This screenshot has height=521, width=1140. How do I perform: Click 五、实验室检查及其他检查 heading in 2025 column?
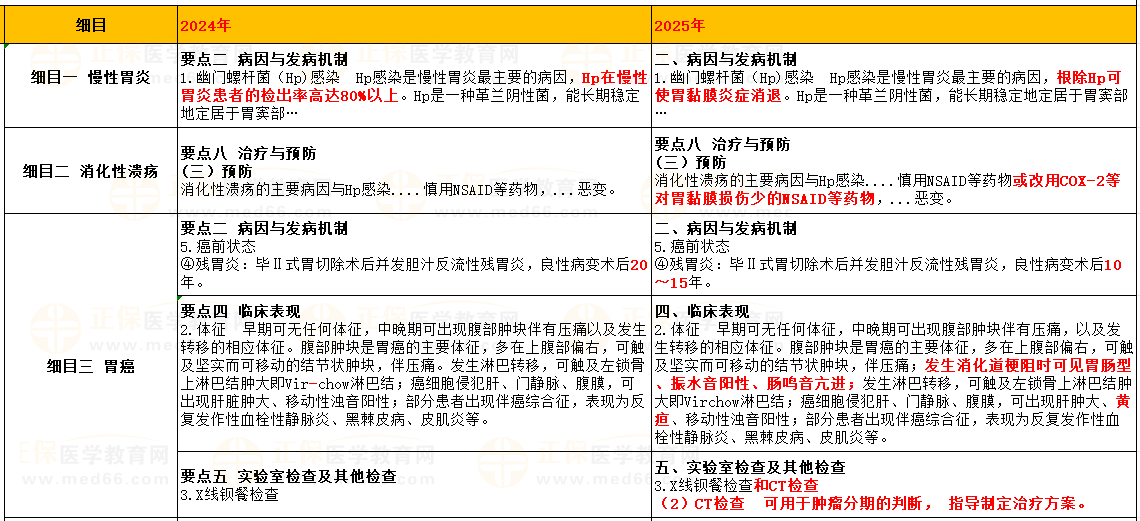[x=750, y=467]
